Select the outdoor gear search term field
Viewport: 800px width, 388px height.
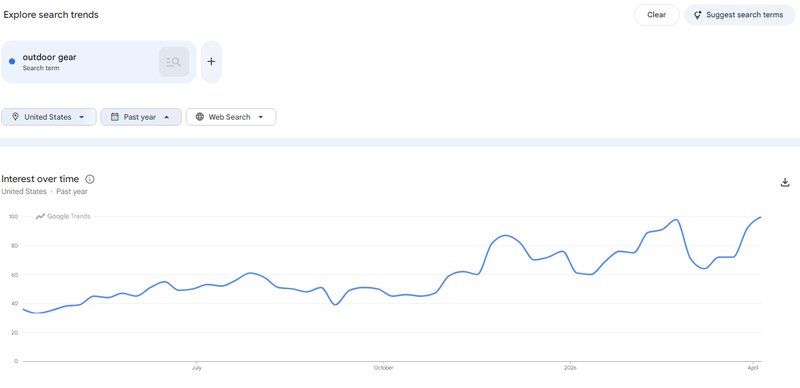click(98, 62)
